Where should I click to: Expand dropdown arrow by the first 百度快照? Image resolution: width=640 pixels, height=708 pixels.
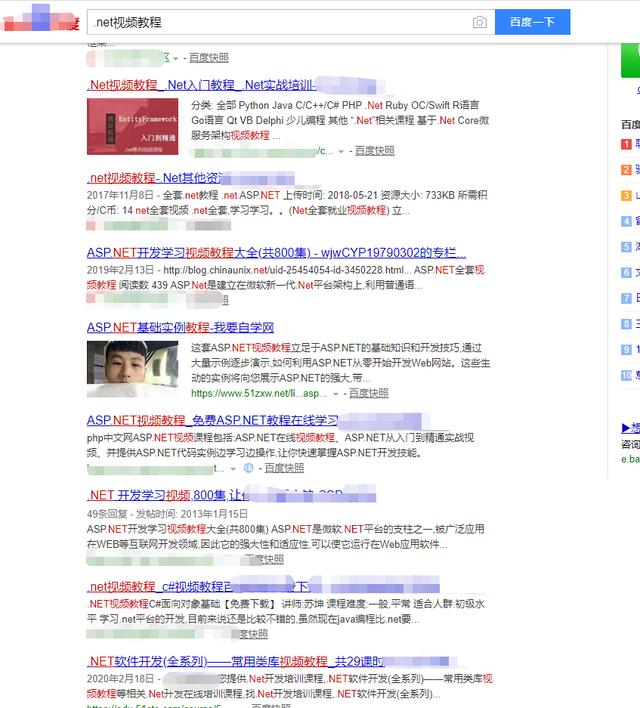(x=176, y=58)
